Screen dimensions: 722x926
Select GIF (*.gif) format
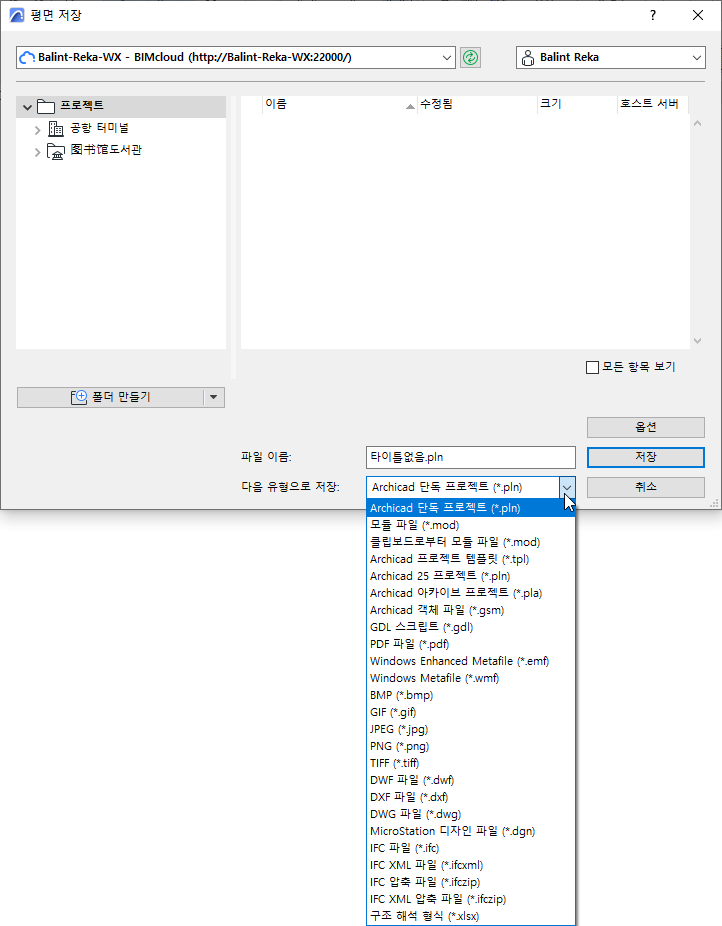pos(471,712)
